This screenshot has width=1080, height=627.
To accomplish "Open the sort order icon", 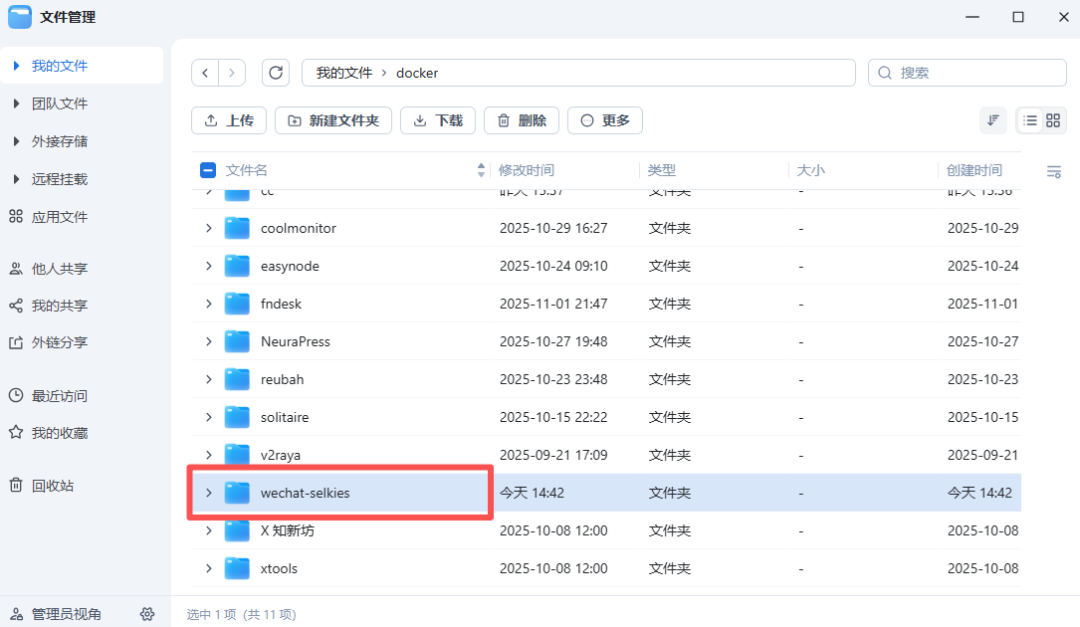I will tap(993, 120).
